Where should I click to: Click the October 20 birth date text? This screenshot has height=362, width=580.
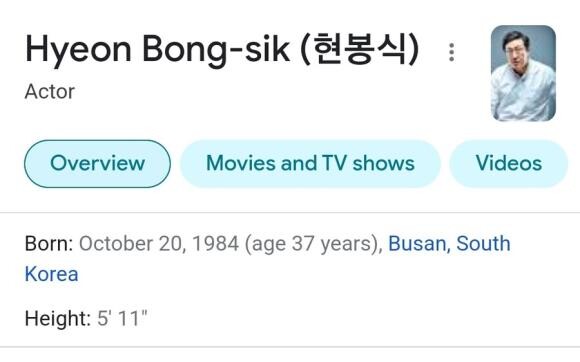[x=132, y=244]
